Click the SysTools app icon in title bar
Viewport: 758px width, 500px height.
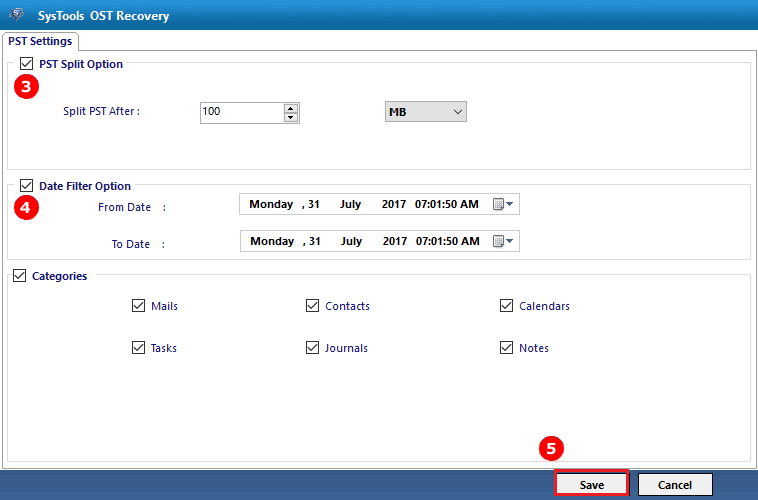coord(16,14)
